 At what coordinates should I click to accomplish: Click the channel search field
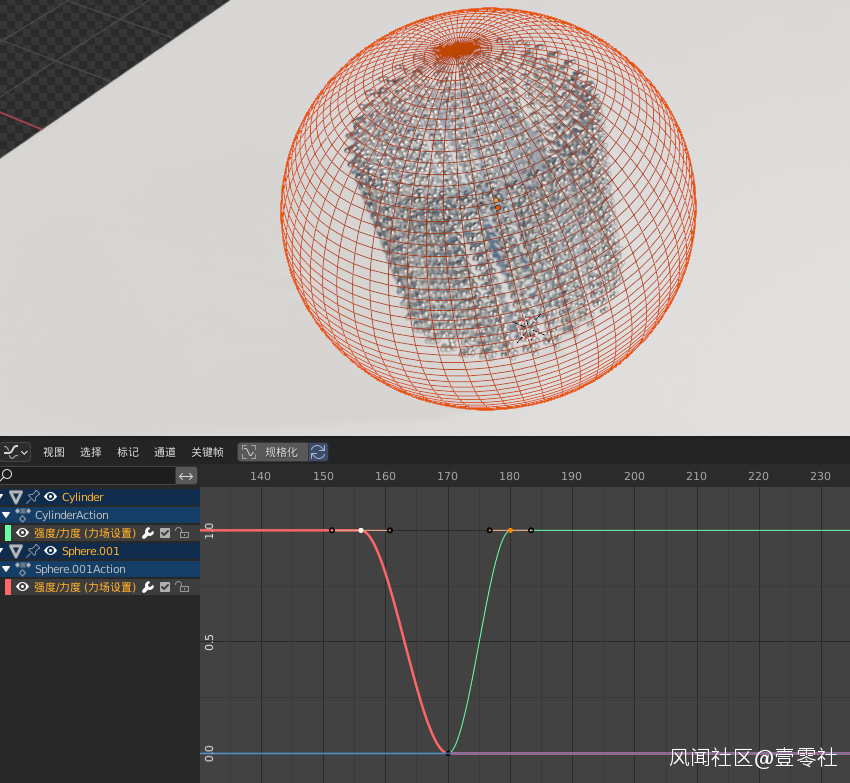pyautogui.click(x=90, y=476)
